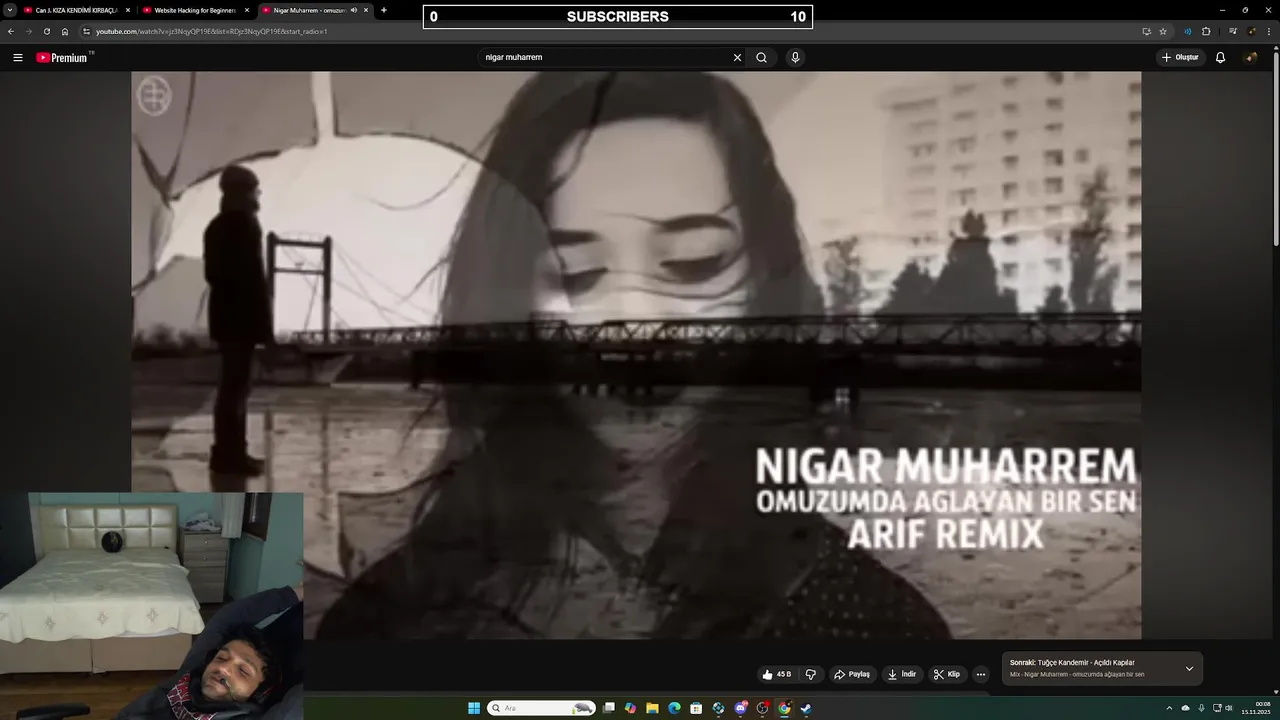Expand the Sonraki mix playlist panel
1280x720 pixels.
pyautogui.click(x=1189, y=668)
